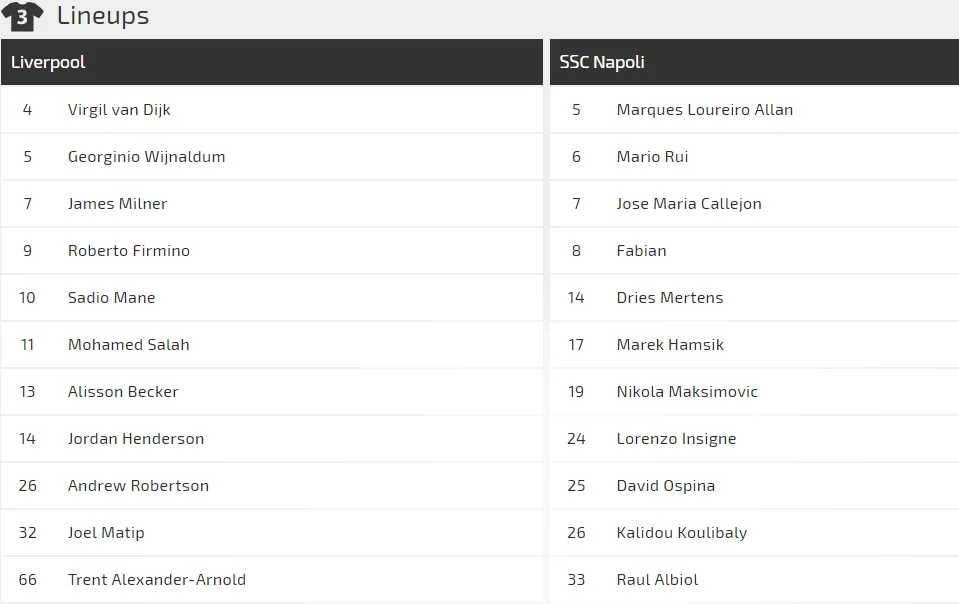Select Sadio Mane from the lineup
The width and height of the screenshot is (959, 604).
[111, 298]
